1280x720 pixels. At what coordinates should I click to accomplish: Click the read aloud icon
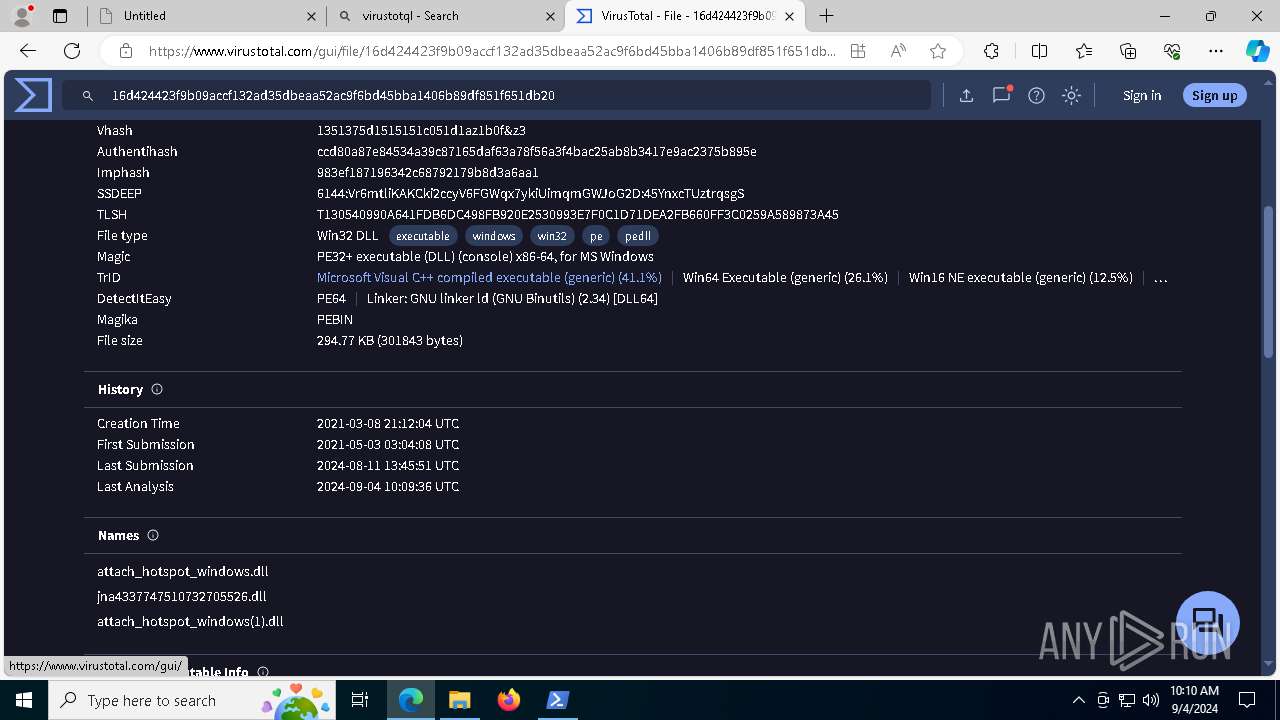coord(898,51)
